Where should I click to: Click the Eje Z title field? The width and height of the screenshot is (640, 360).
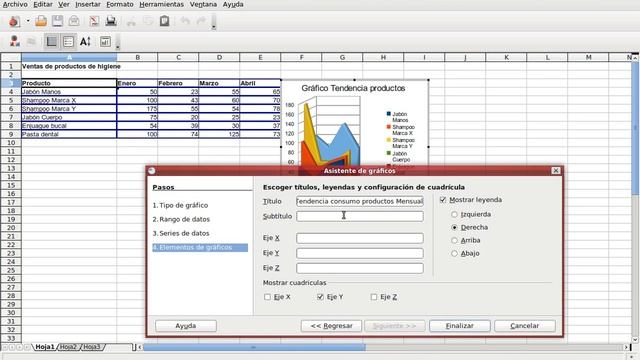click(360, 268)
